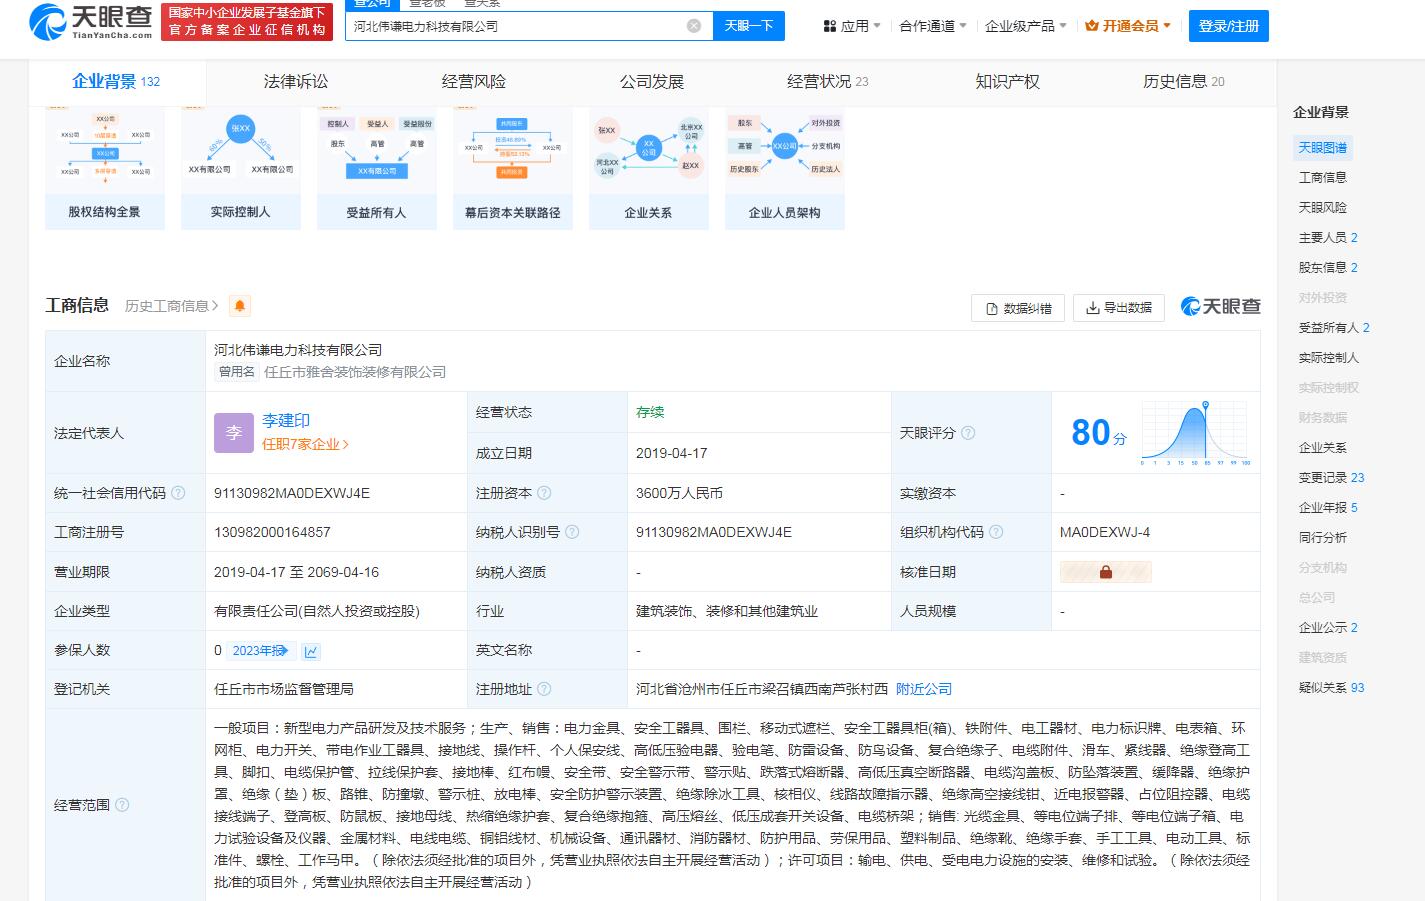Image resolution: width=1425 pixels, height=901 pixels.
Task: Expand 历史工商信息 link
Action: point(172,306)
